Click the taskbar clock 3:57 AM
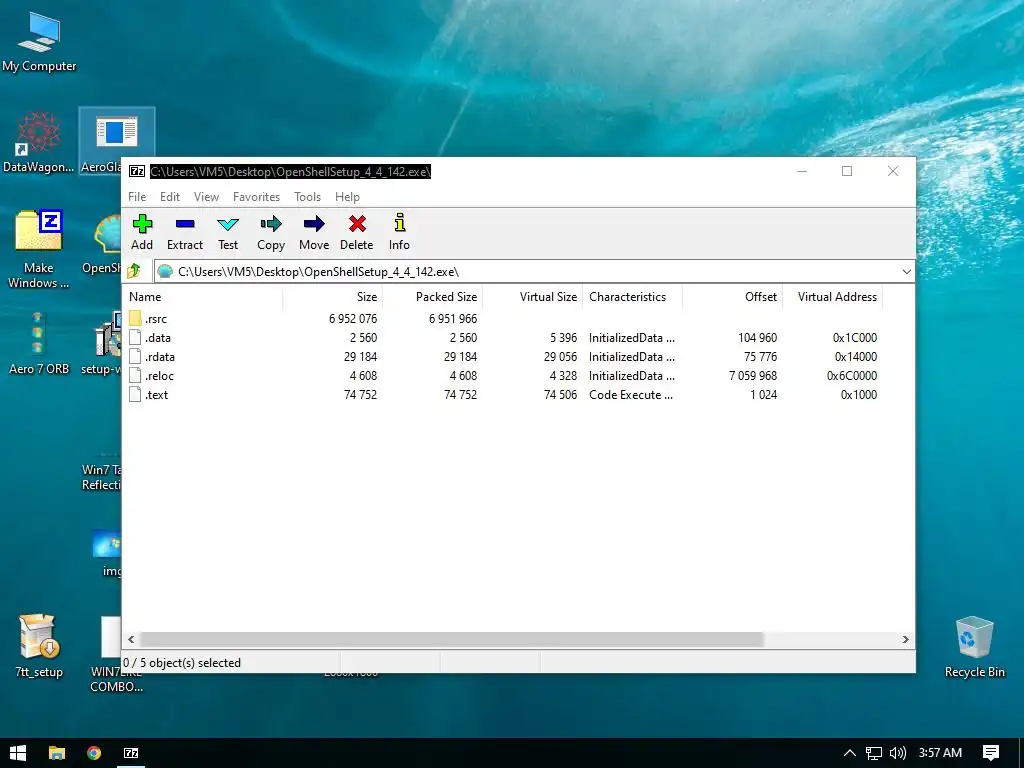The image size is (1024, 768). [x=940, y=753]
